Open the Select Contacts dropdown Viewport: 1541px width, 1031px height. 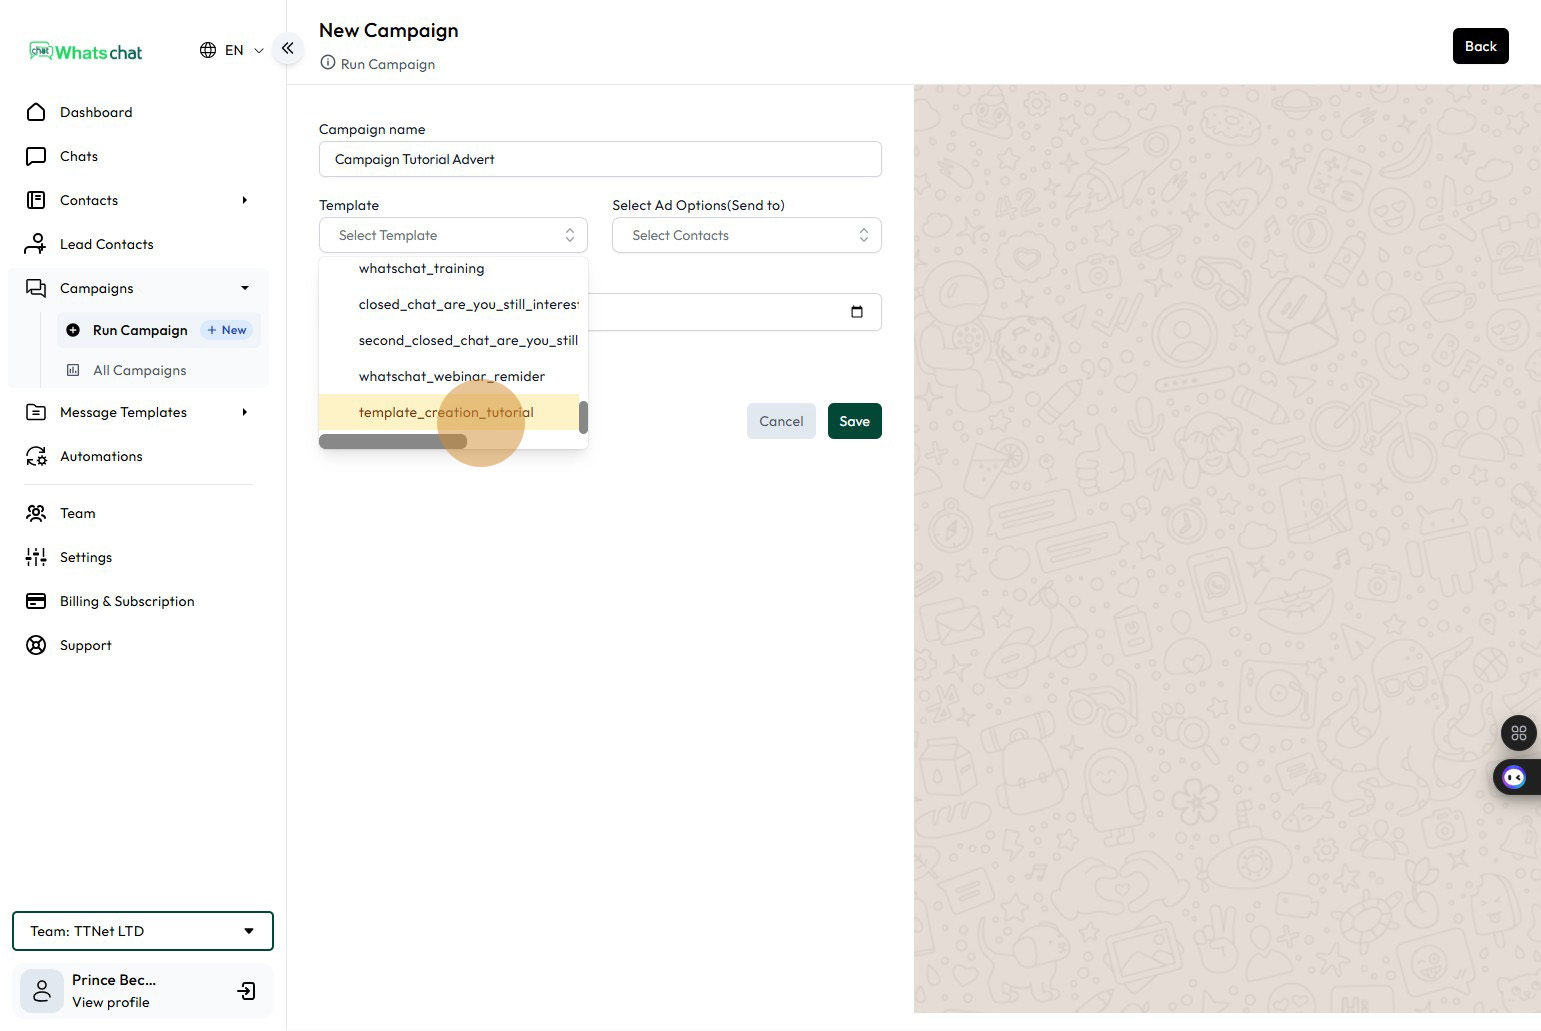tap(746, 235)
